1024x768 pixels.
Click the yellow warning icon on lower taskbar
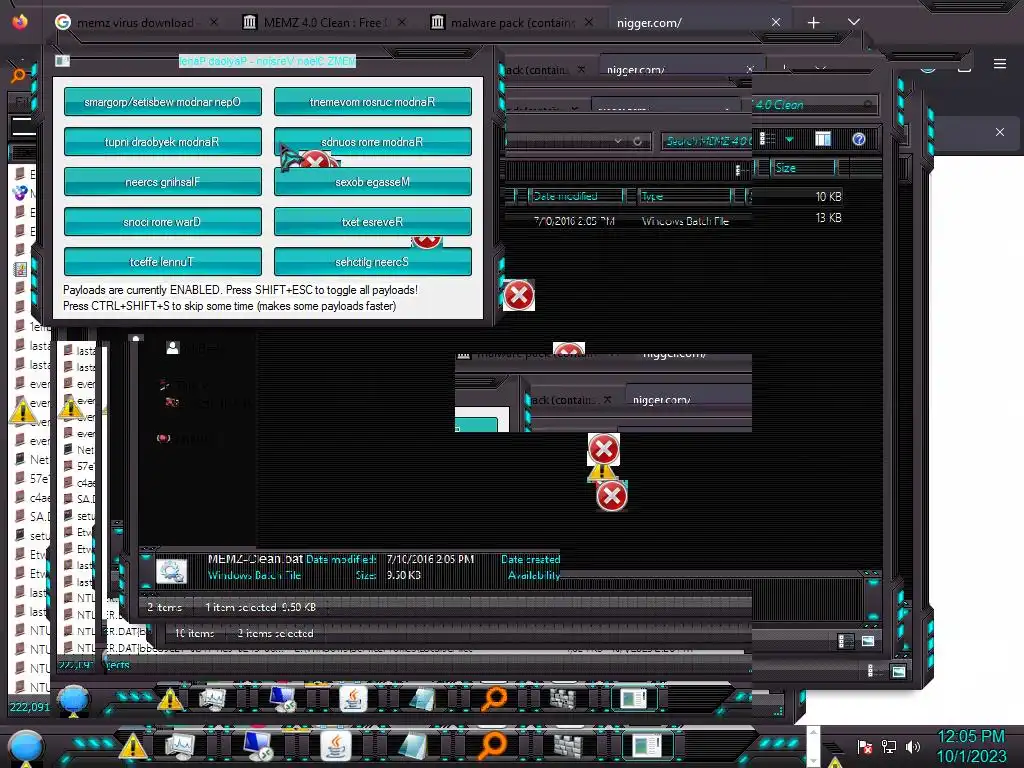coord(133,746)
